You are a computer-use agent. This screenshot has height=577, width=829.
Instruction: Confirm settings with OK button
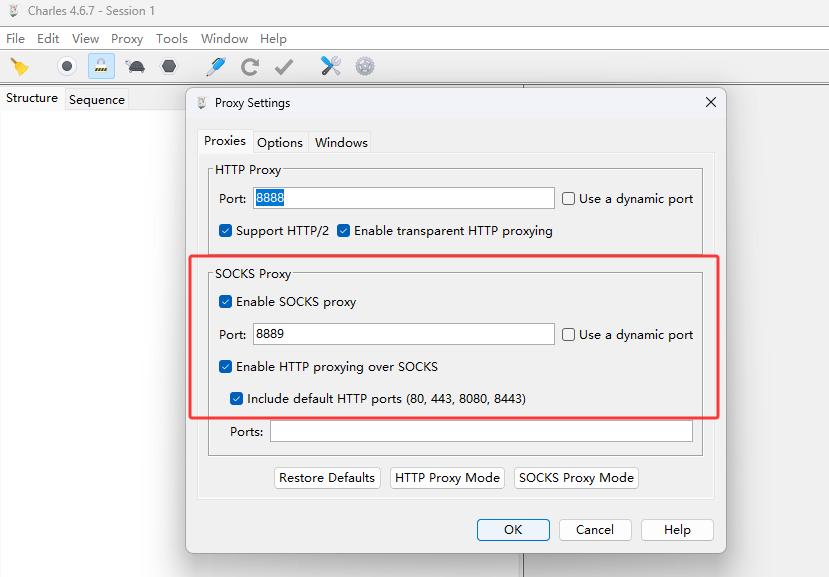coord(513,530)
